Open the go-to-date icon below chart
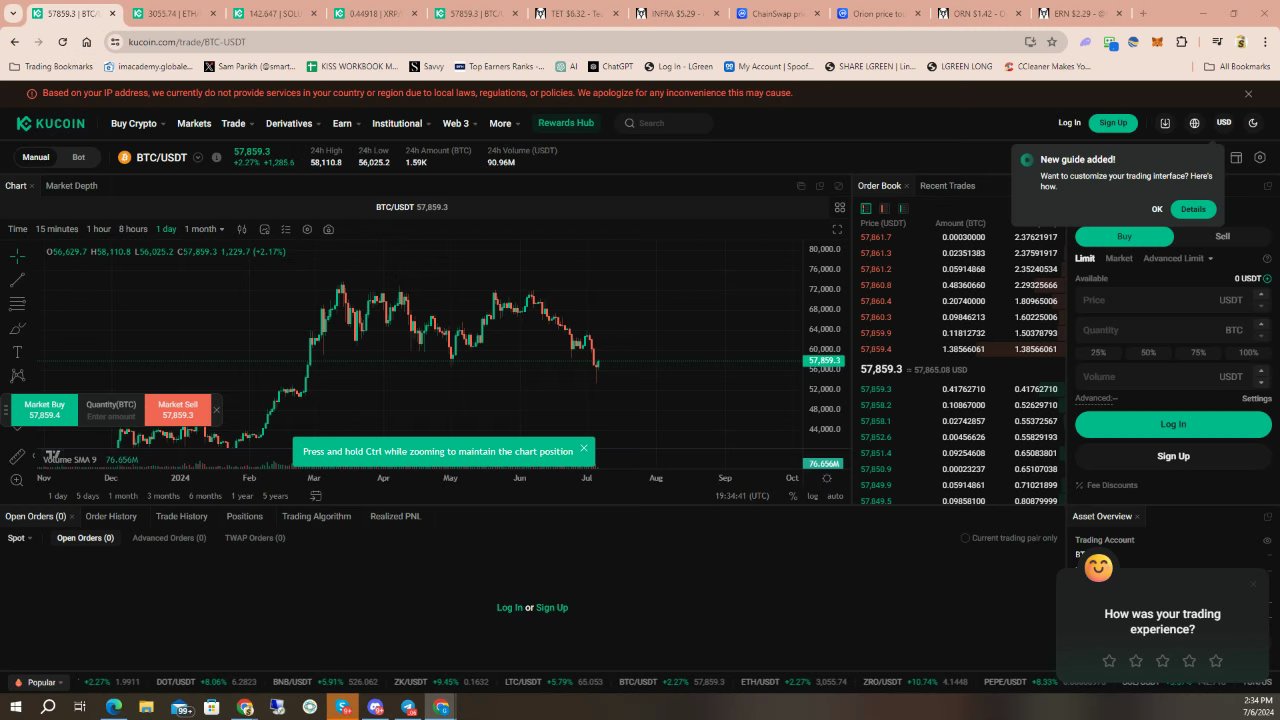This screenshot has width=1280, height=720. tap(316, 496)
